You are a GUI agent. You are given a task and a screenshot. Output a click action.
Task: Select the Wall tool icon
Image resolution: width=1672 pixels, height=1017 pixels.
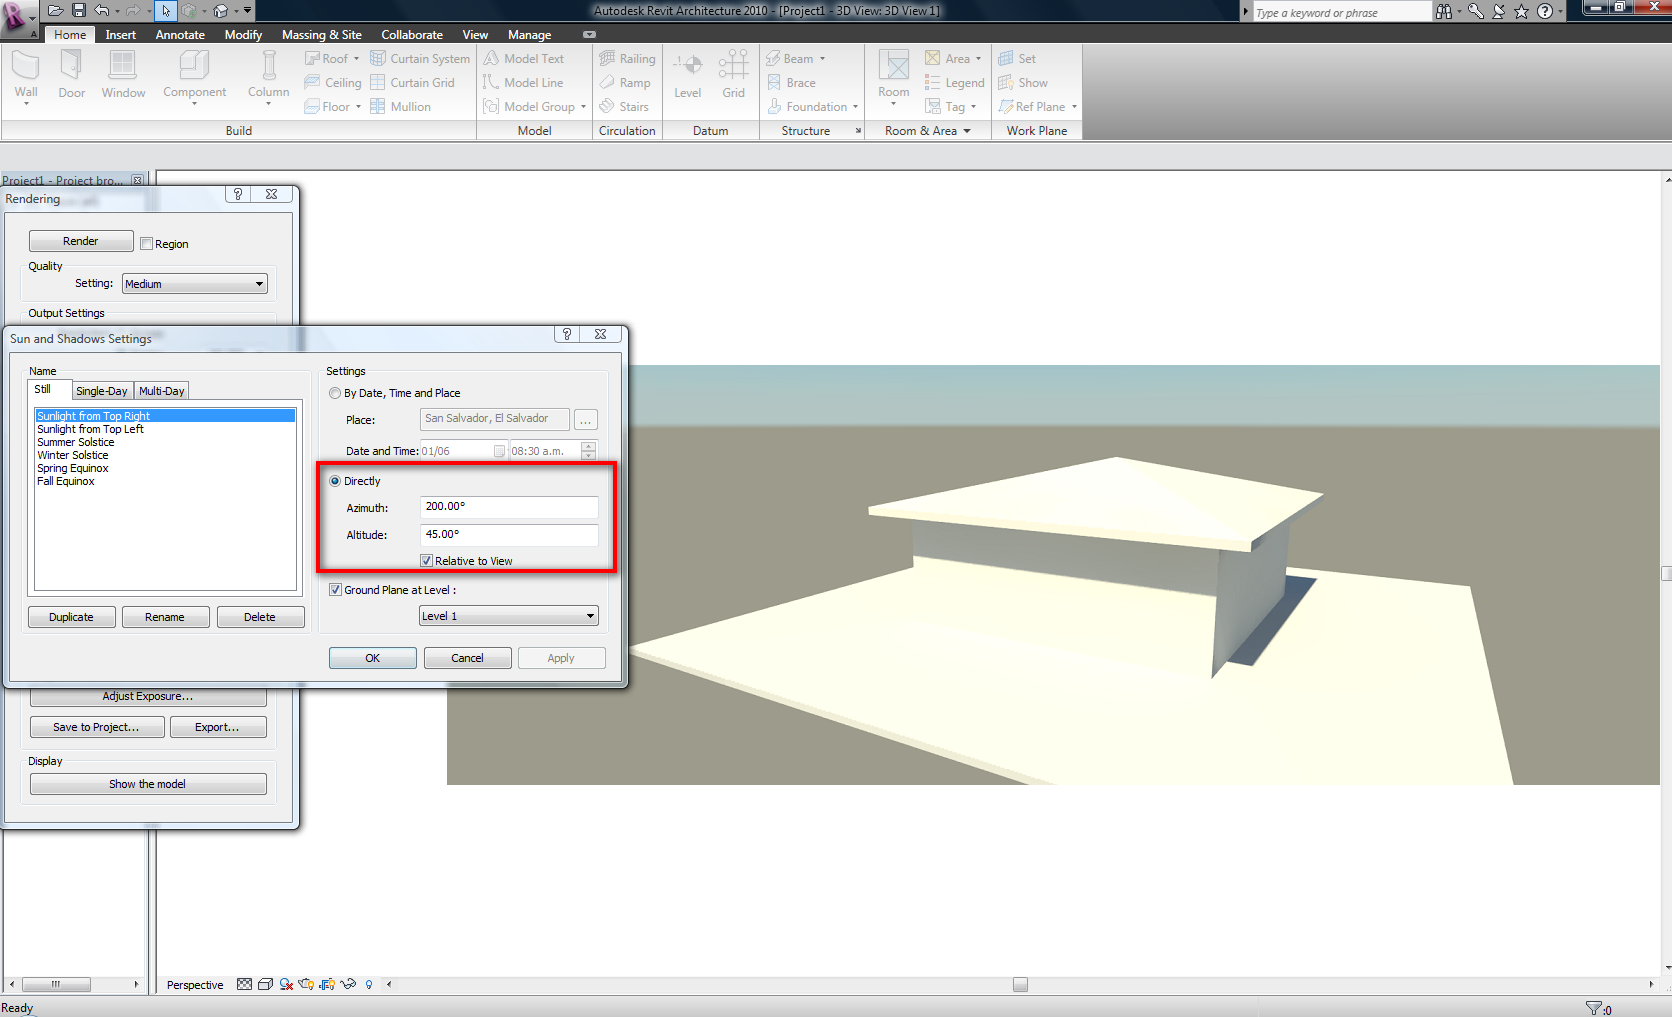[26, 67]
